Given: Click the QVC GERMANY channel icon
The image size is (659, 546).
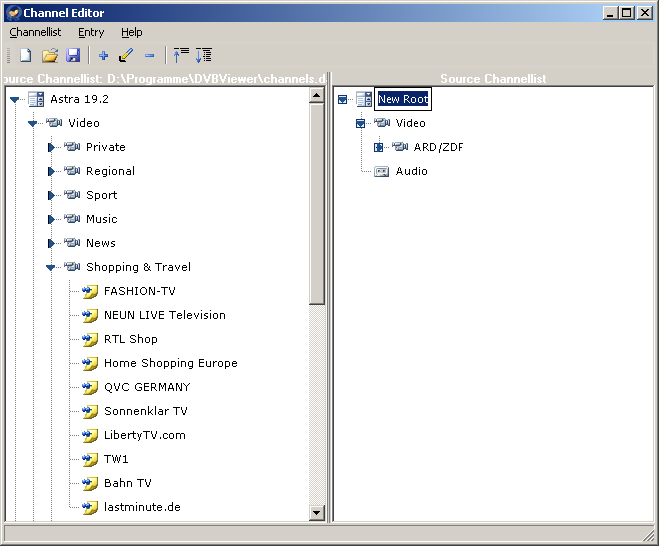Looking at the screenshot, I should [90, 387].
